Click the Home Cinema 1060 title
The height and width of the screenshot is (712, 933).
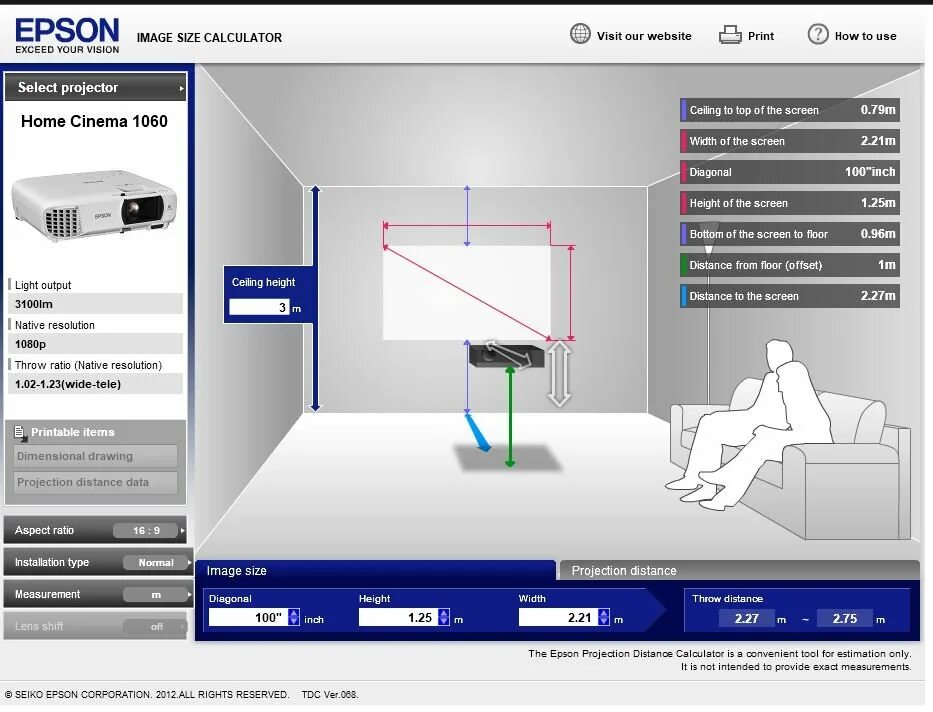95,121
